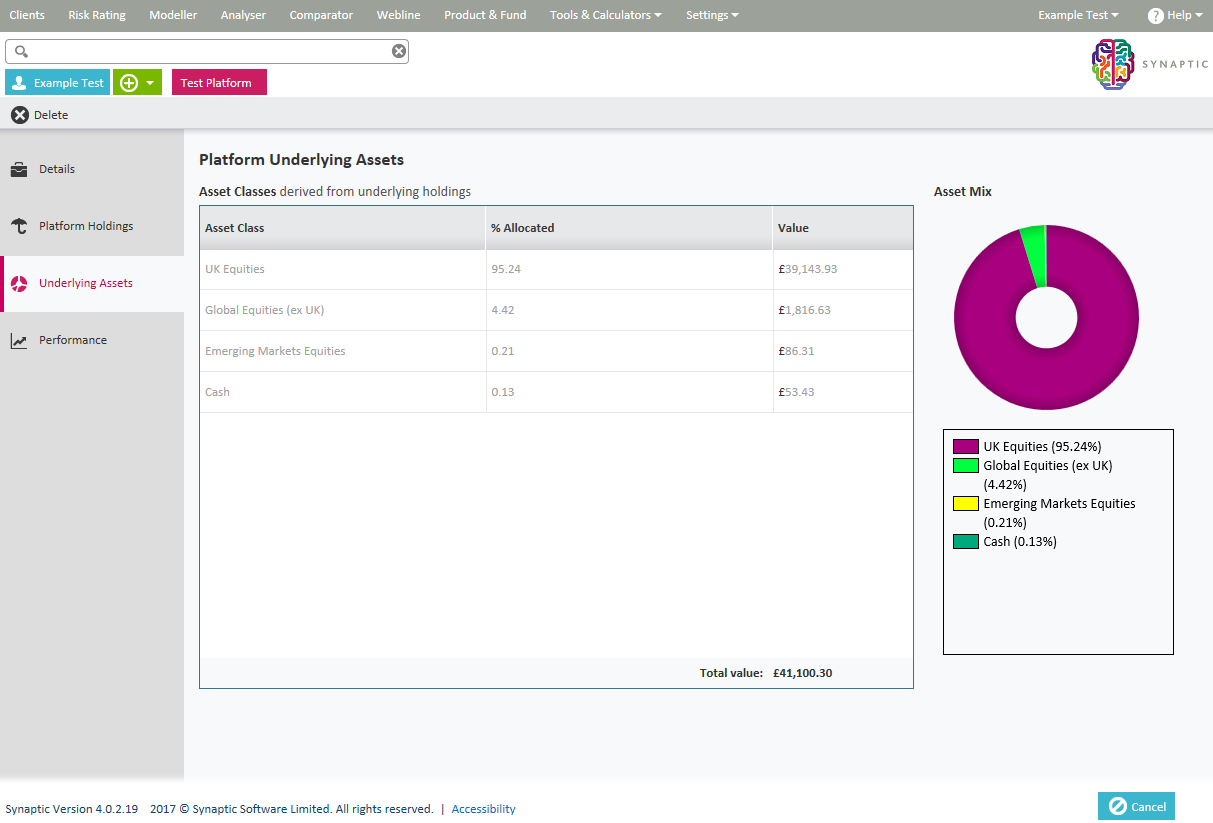This screenshot has height=823, width=1213.
Task: Select the Underlying Assets side tab
Action: [85, 283]
